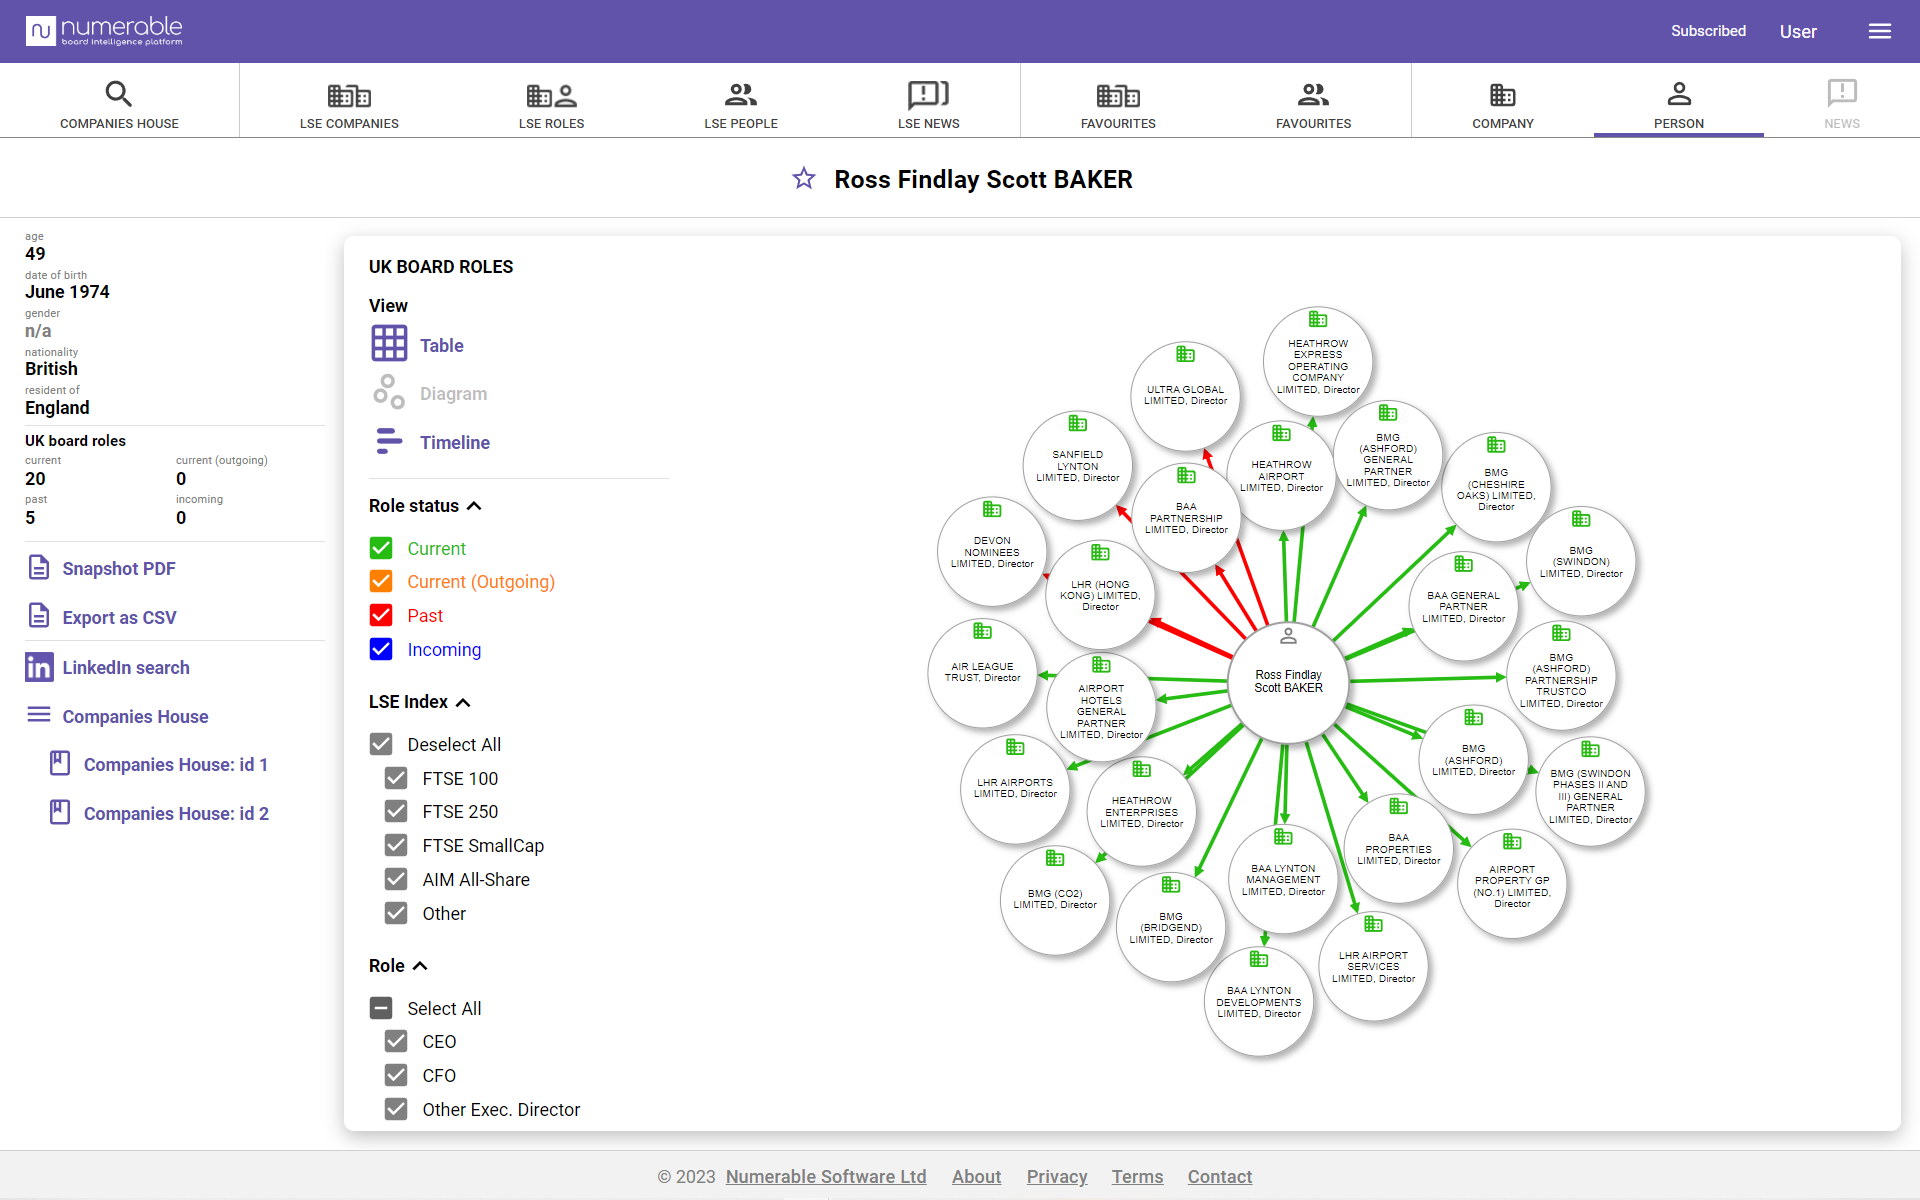Uncheck the FTSE 100 checkbox

[x=396, y=778]
